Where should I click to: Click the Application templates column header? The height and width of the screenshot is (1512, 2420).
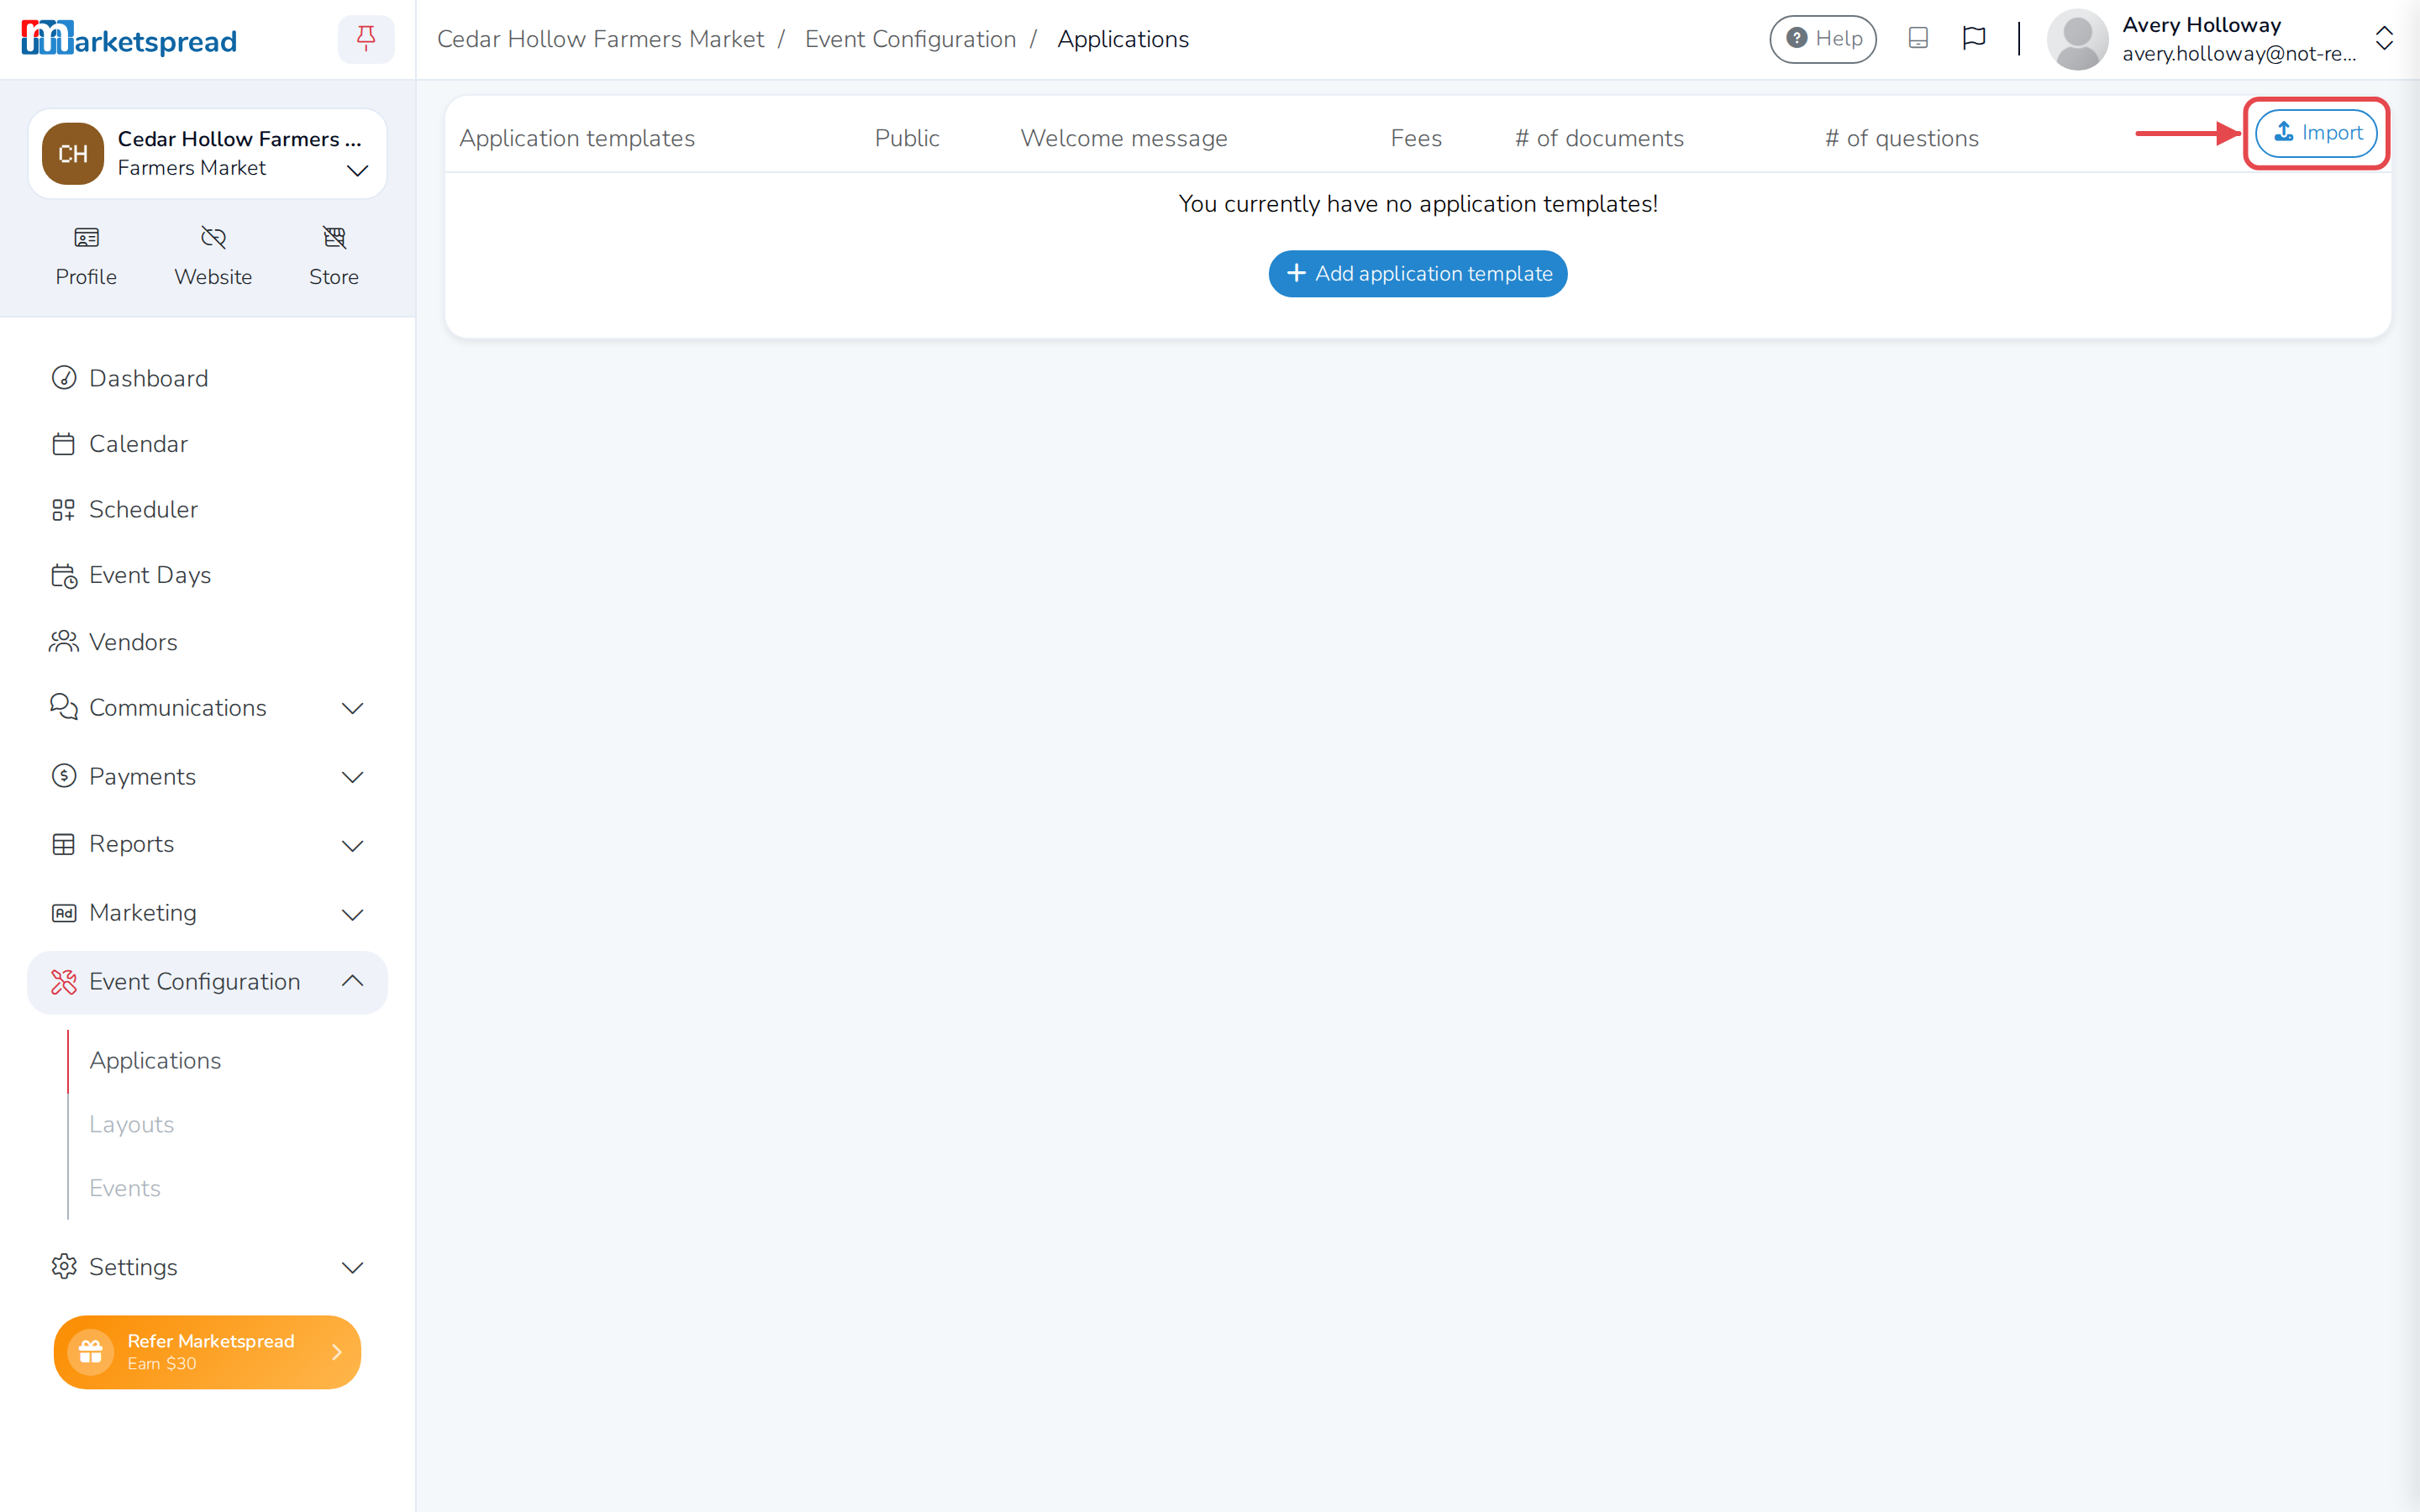point(577,138)
